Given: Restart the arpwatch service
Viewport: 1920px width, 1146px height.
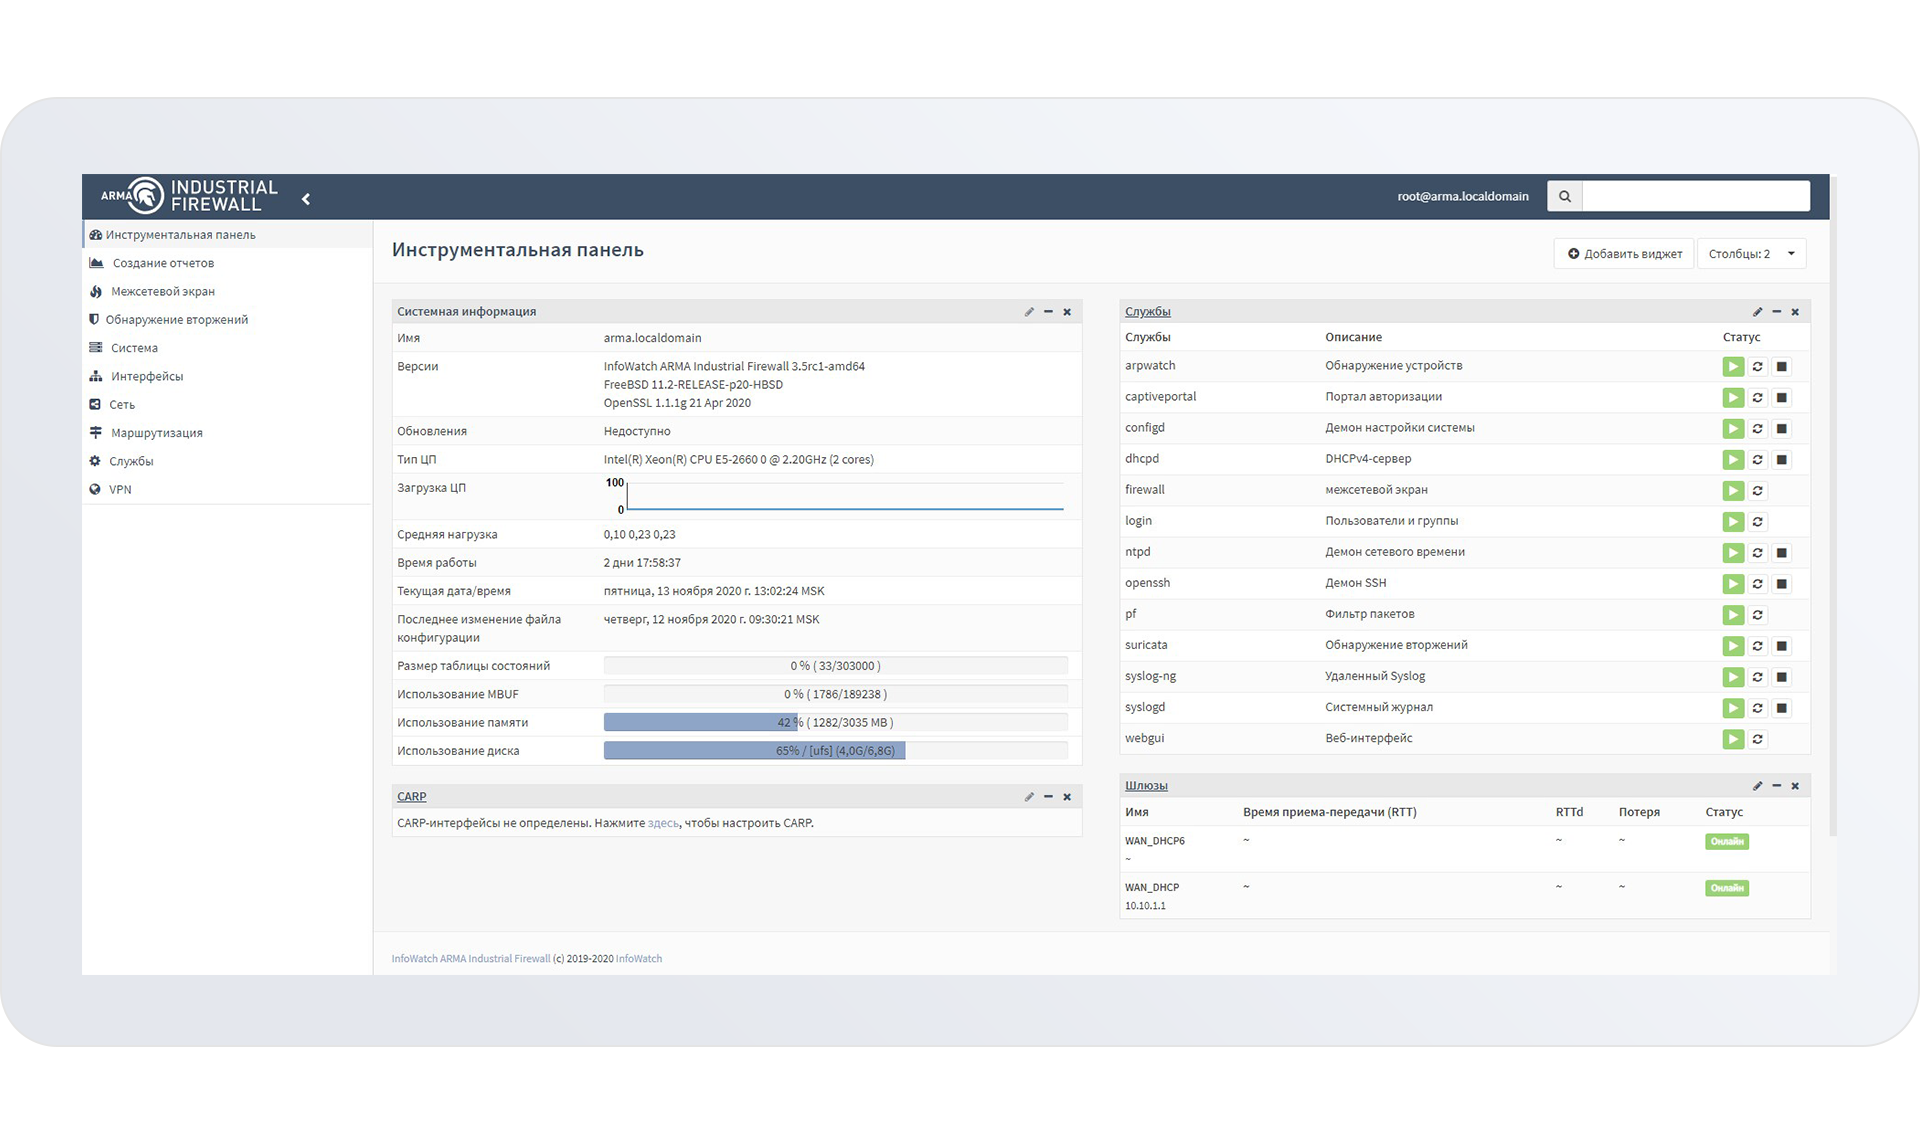Looking at the screenshot, I should [x=1757, y=367].
